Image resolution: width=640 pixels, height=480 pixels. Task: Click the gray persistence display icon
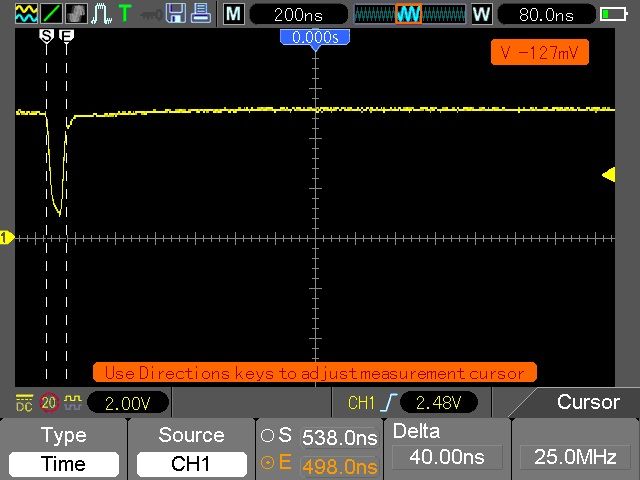[x=76, y=13]
